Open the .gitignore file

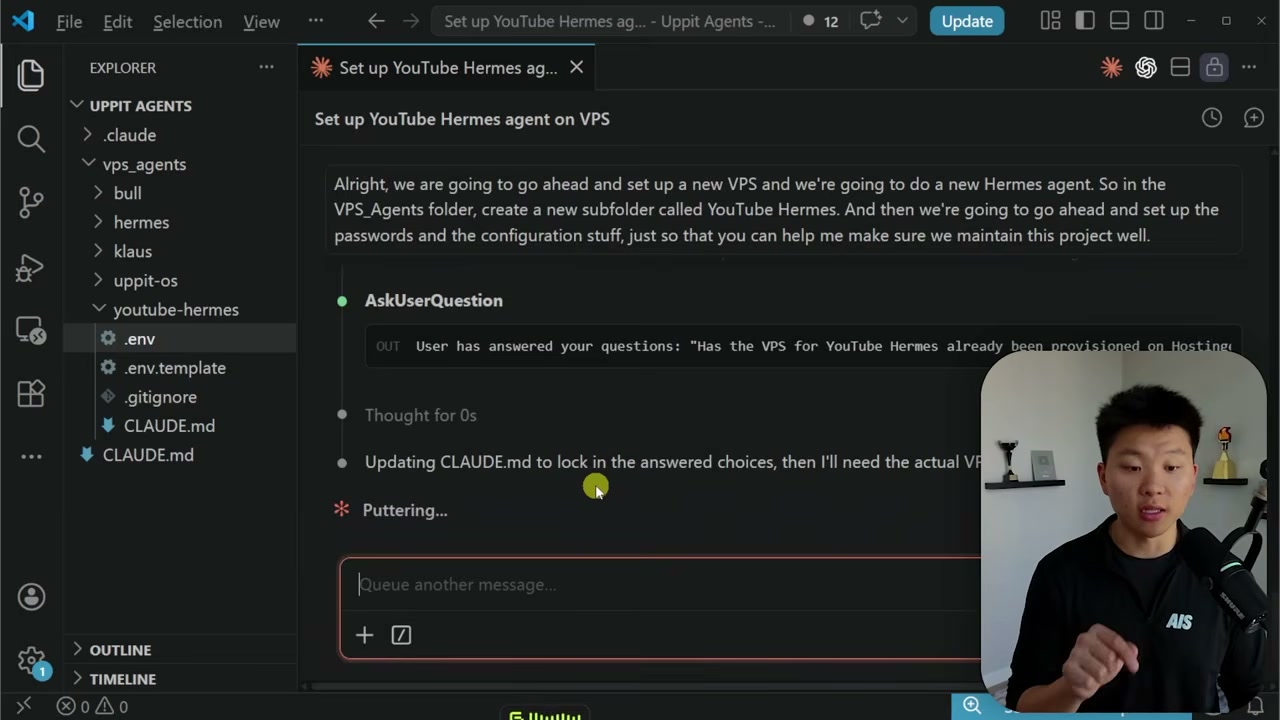coord(180,396)
